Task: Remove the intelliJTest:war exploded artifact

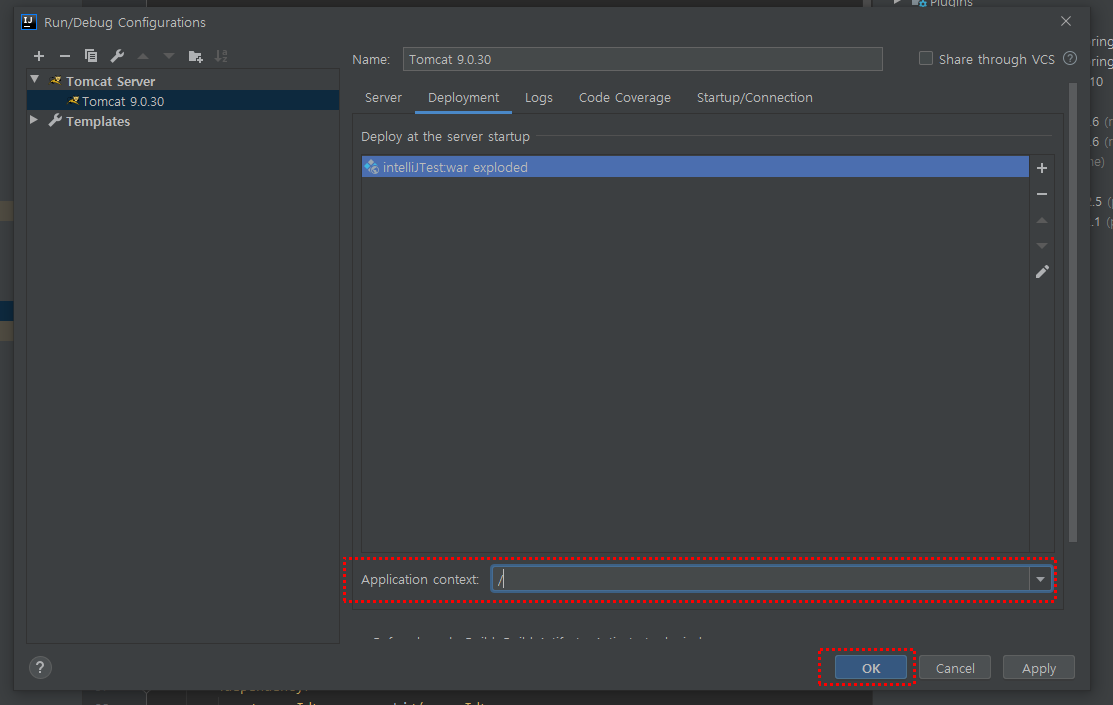Action: (1042, 194)
